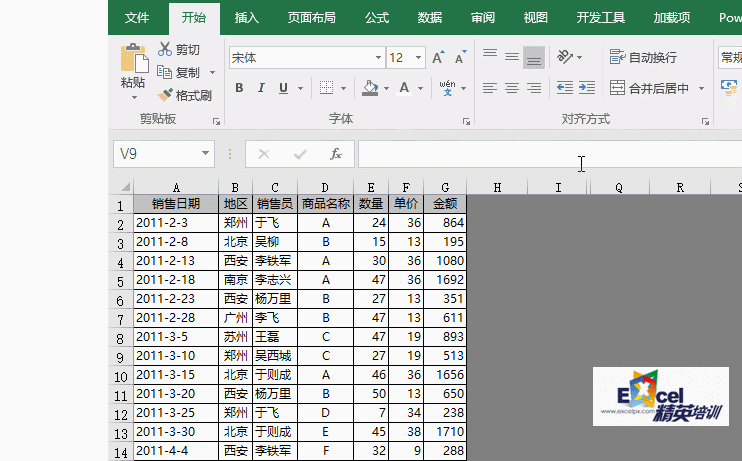
Task: Click the decrease indent icon
Action: tap(565, 88)
